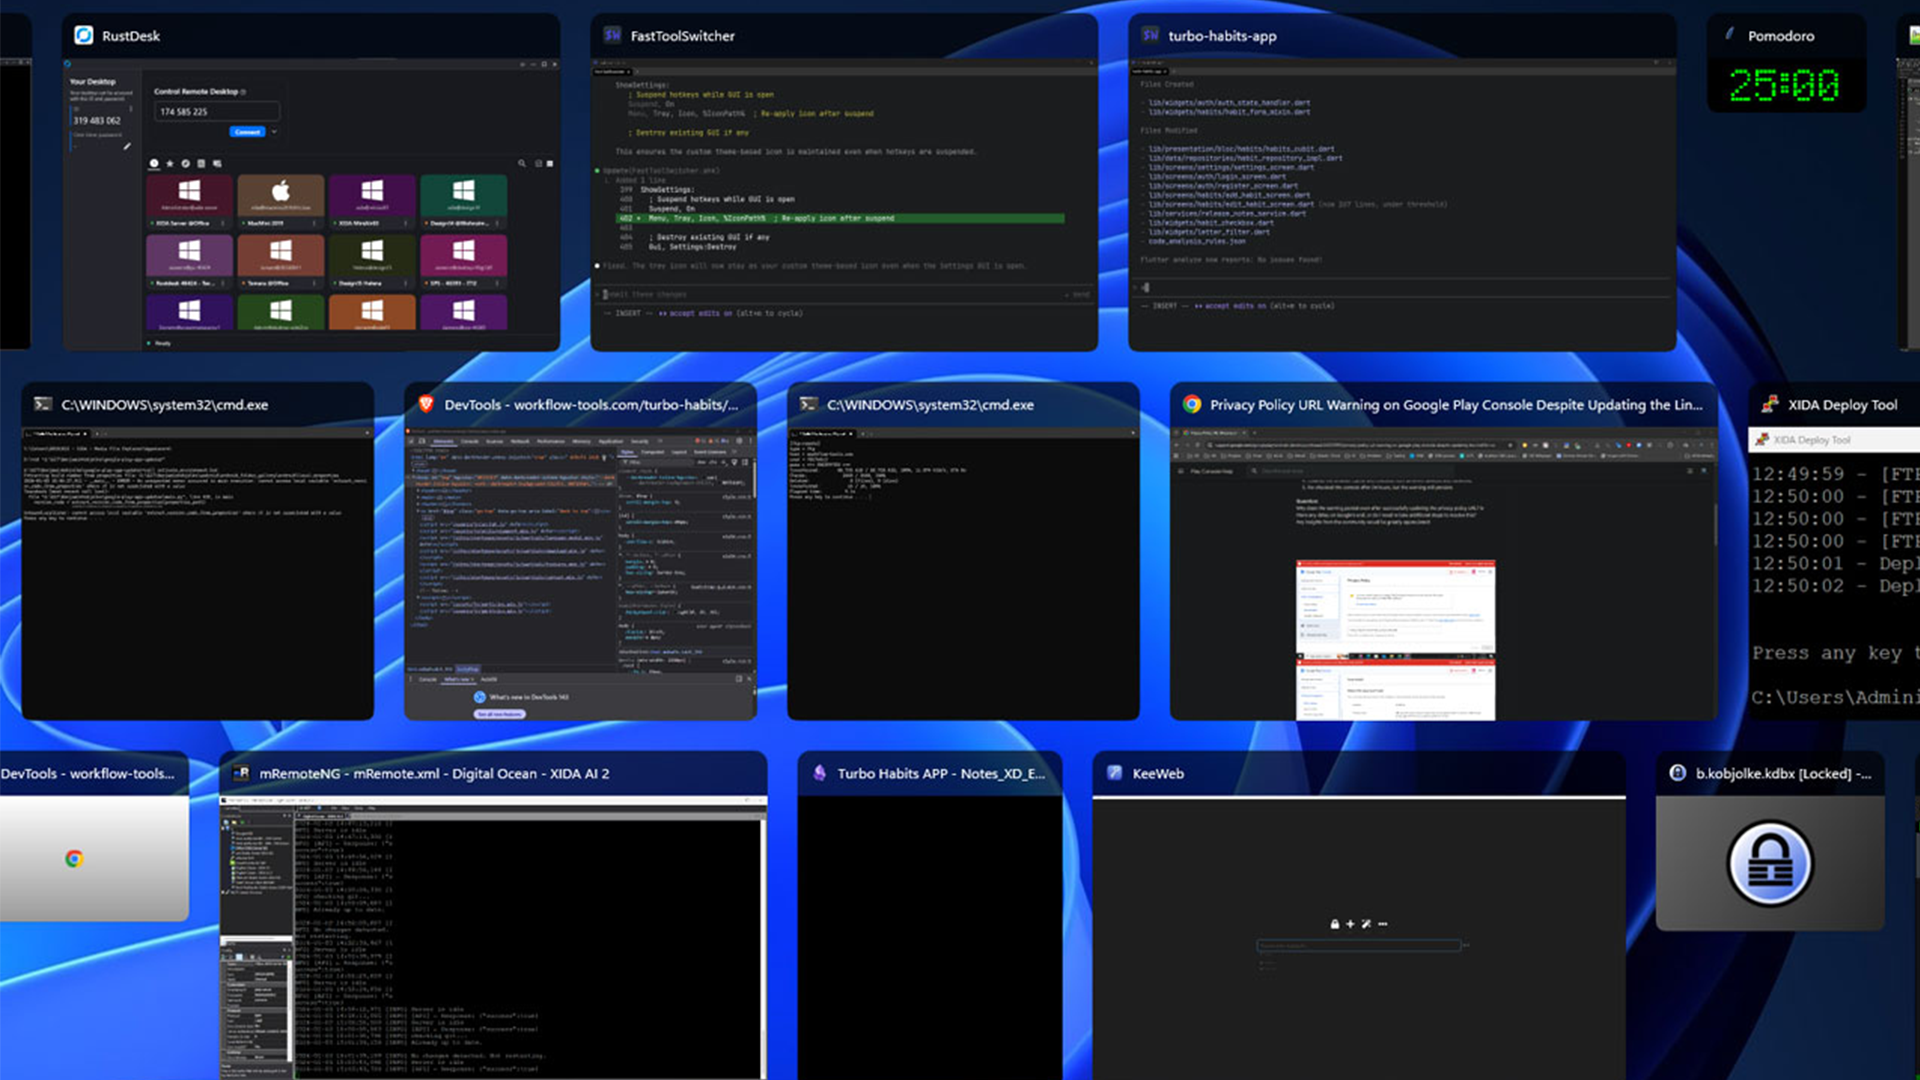Screen dimensions: 1920x1080
Task: Click the FastToolSwitcher window title icon
Action: tap(612, 36)
